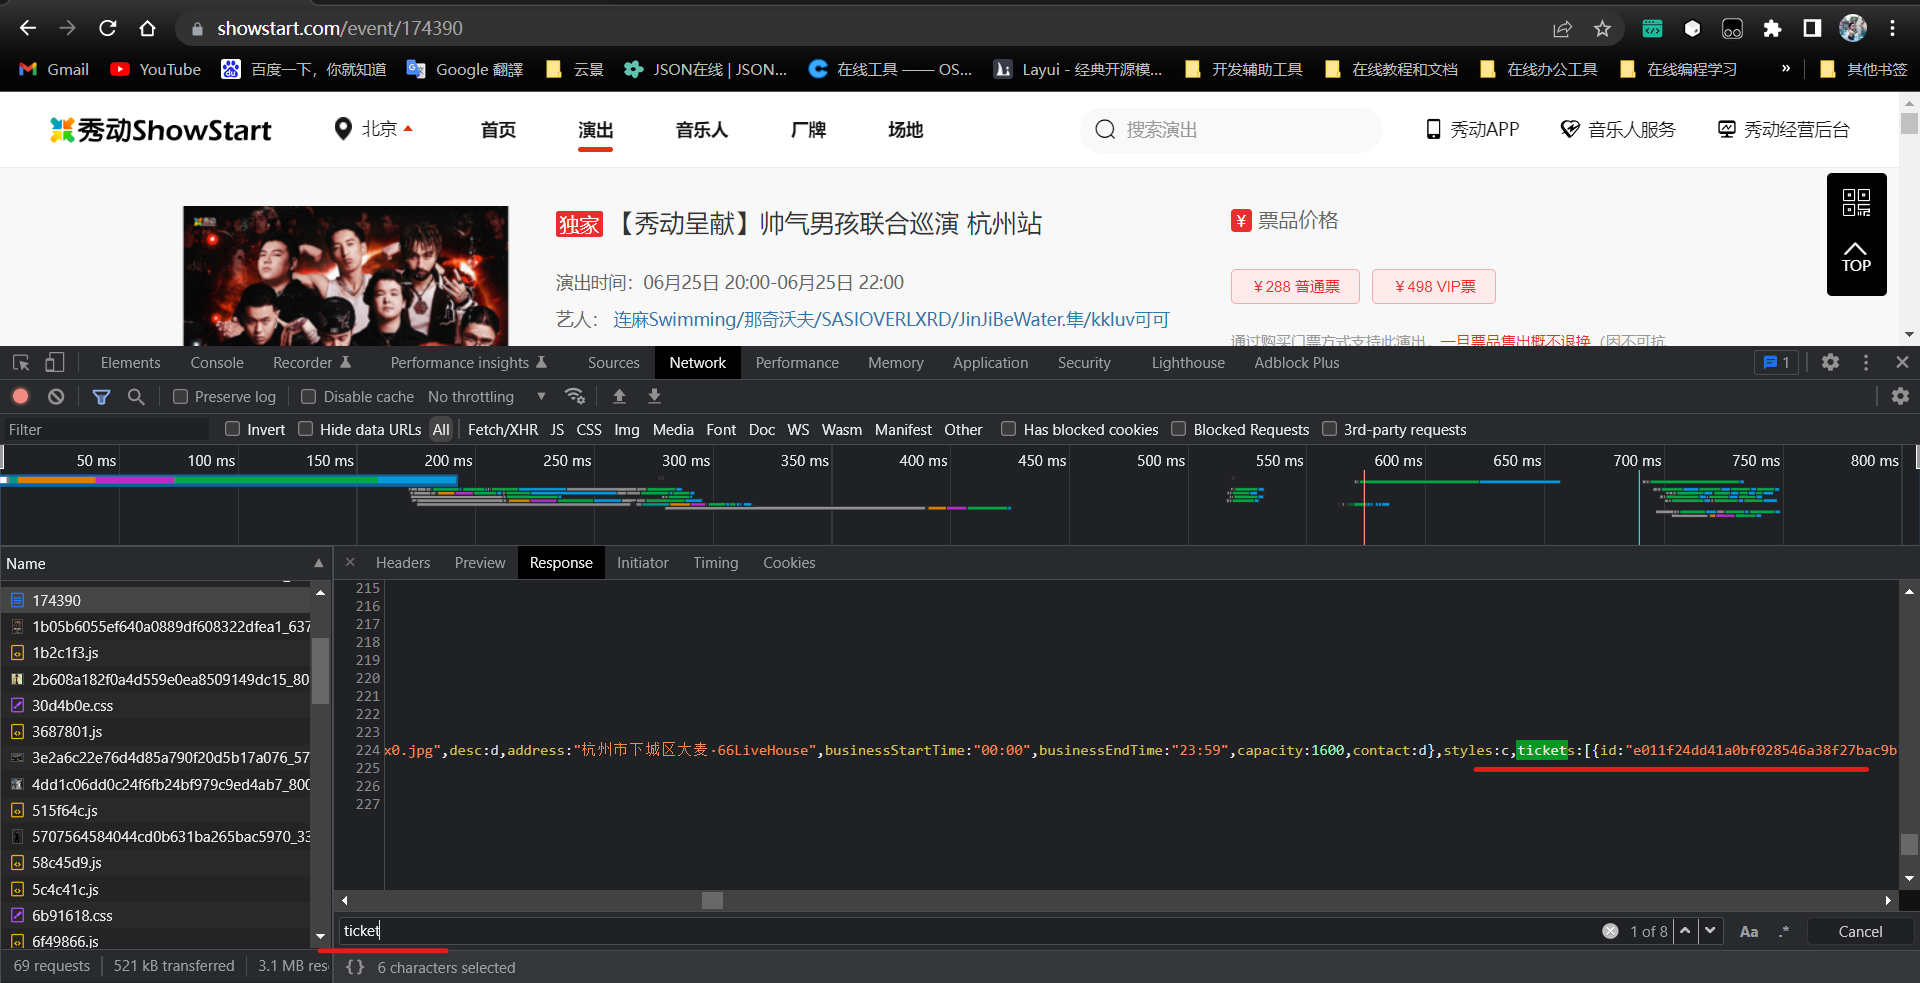This screenshot has height=983, width=1920.
Task: Open DevTools settings gear
Action: click(x=1830, y=362)
